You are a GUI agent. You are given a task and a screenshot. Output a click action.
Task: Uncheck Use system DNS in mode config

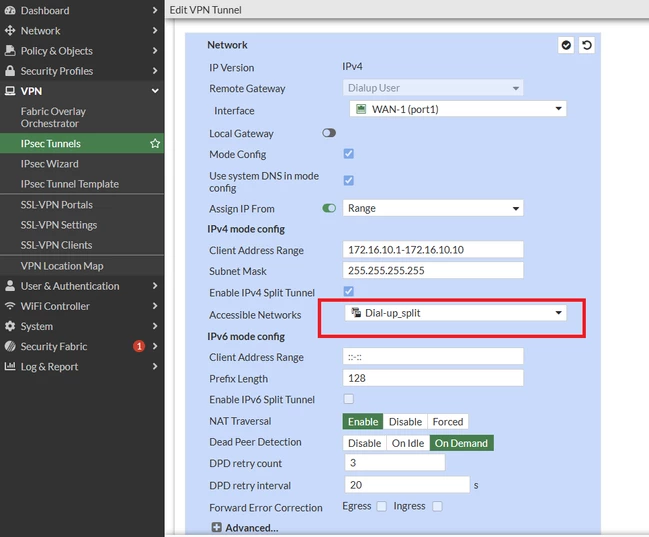(x=349, y=180)
